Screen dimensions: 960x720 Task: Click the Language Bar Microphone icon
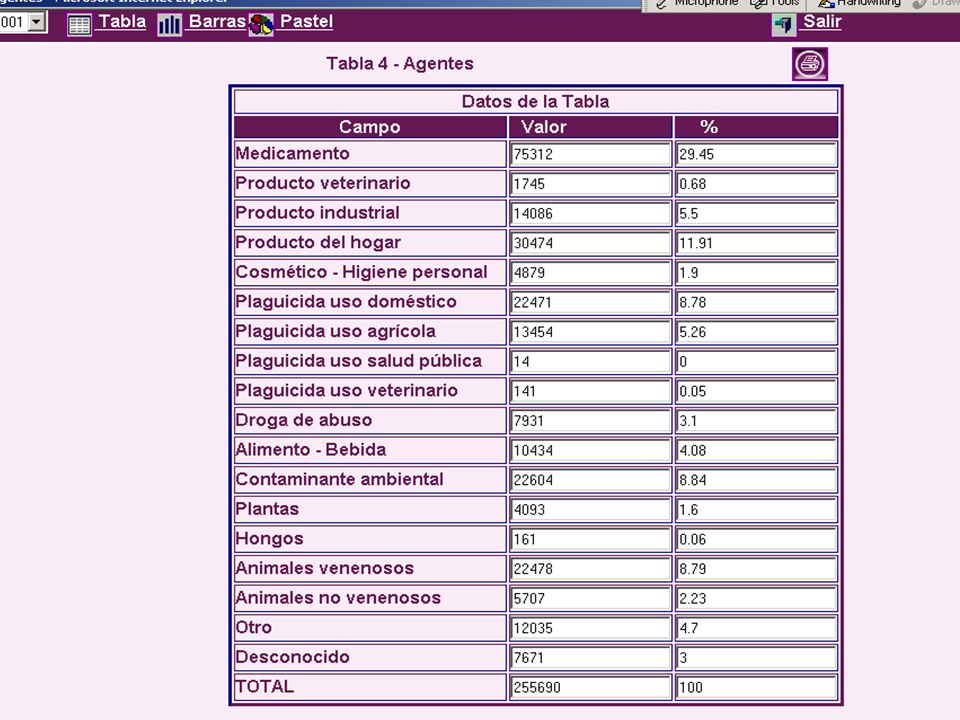tap(662, 4)
